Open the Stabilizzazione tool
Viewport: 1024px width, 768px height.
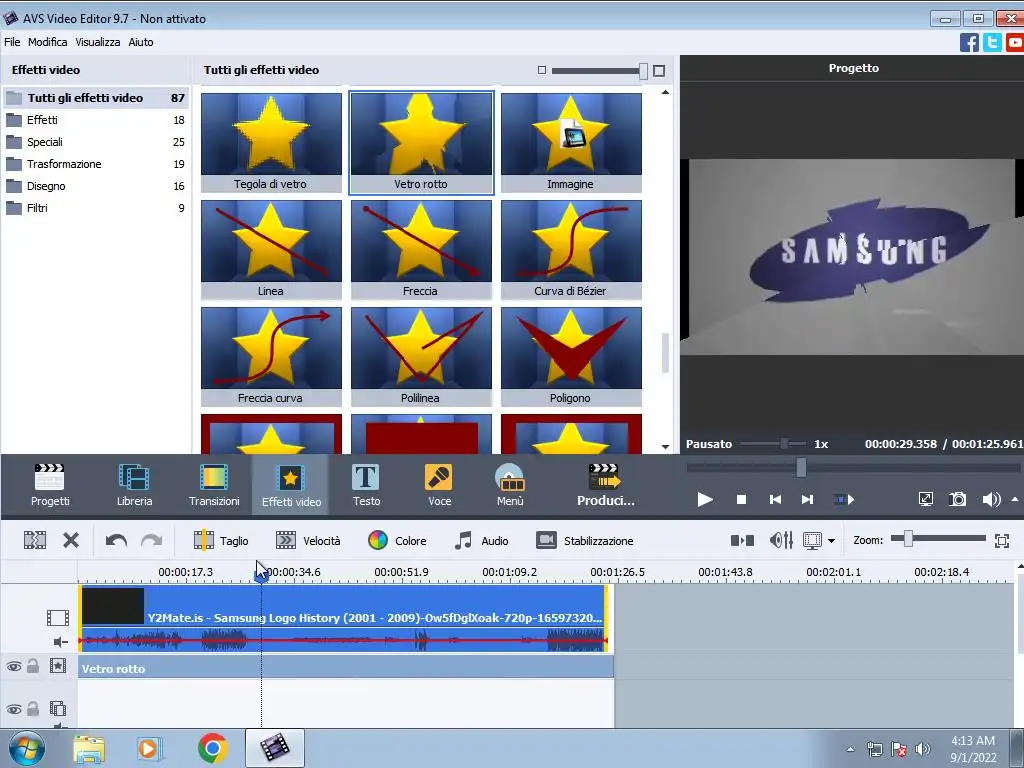(584, 541)
